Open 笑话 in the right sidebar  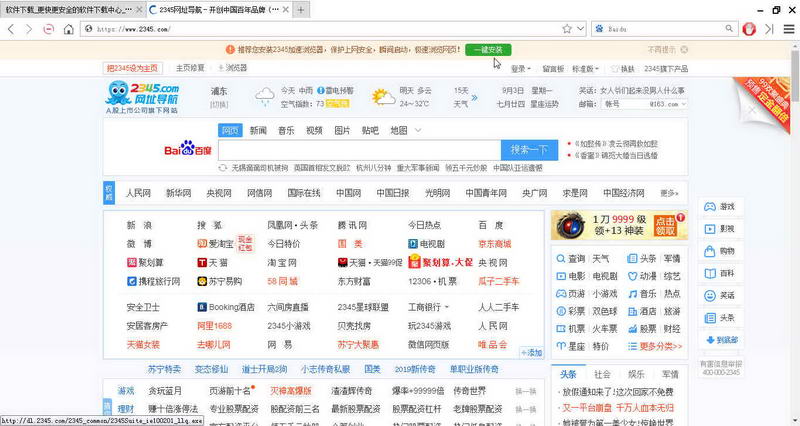pos(719,295)
